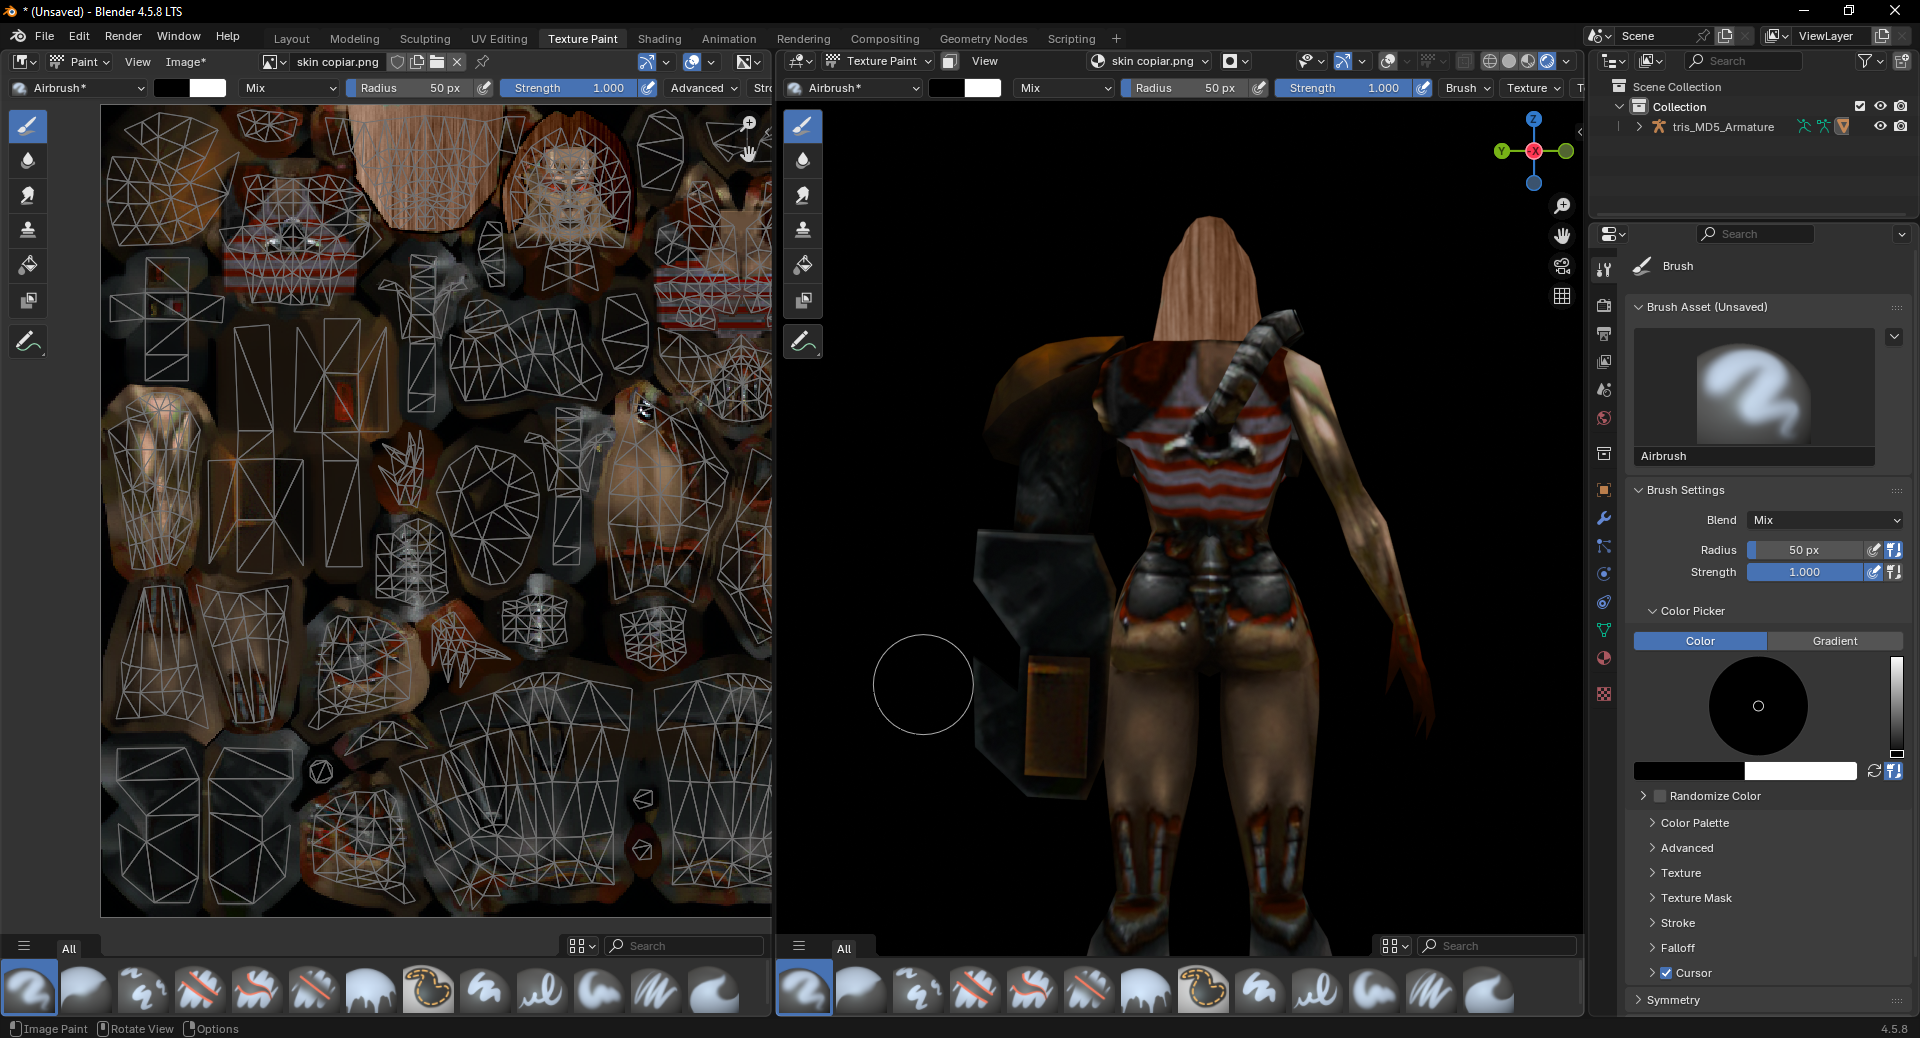Open the Render menu
The image size is (1920, 1038).
pyautogui.click(x=123, y=36)
